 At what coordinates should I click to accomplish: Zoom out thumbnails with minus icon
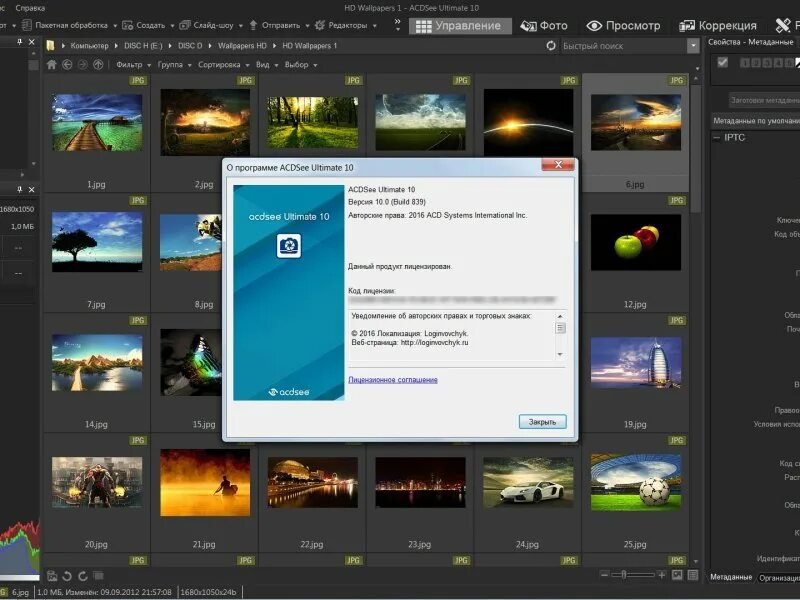[x=605, y=575]
